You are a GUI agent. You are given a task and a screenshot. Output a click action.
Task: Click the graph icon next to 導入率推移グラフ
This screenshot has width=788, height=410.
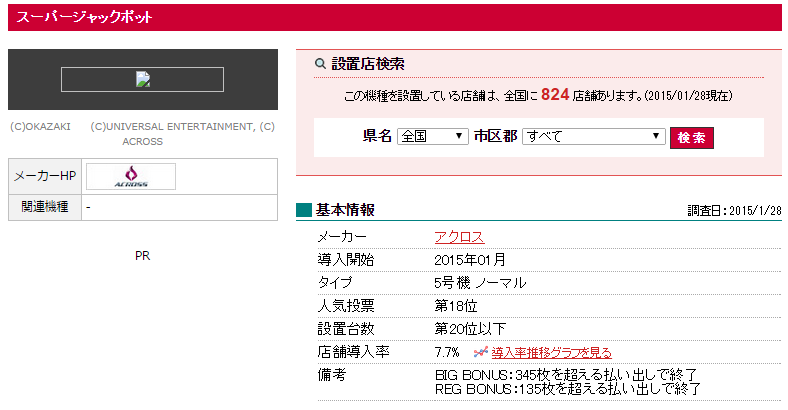(480, 353)
